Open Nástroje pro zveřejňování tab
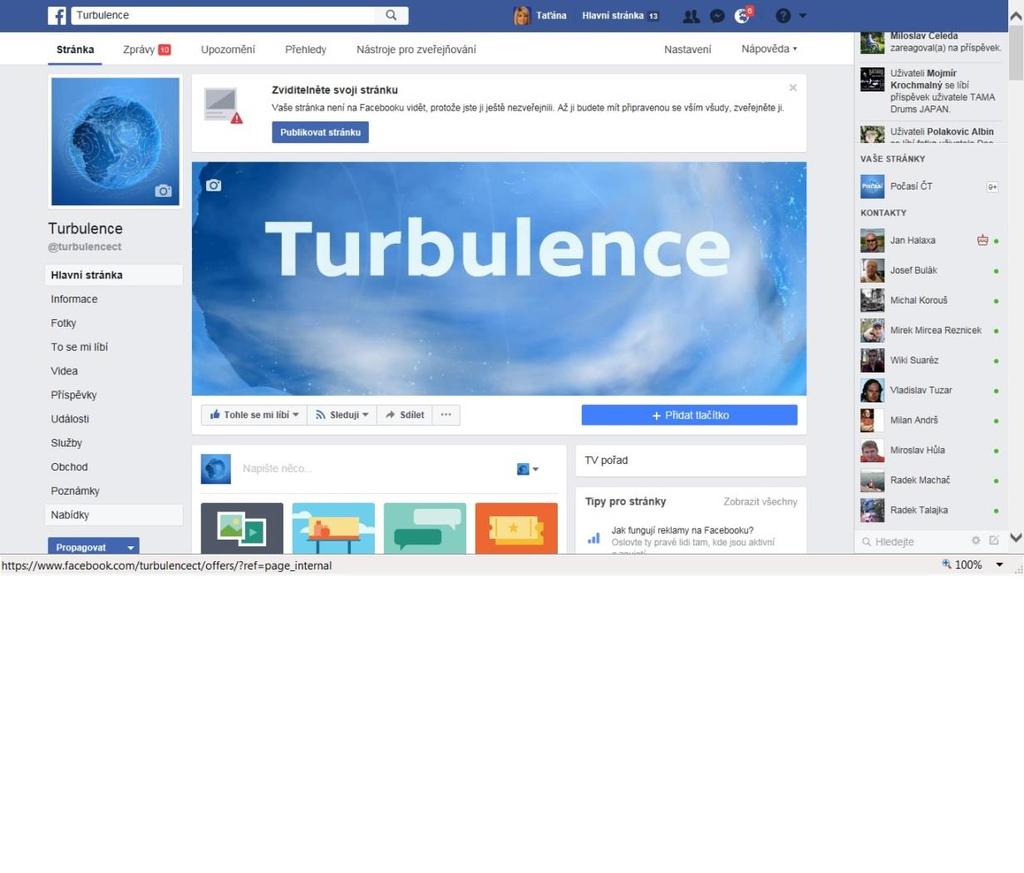This screenshot has height=873, width=1024. pyautogui.click(x=416, y=49)
